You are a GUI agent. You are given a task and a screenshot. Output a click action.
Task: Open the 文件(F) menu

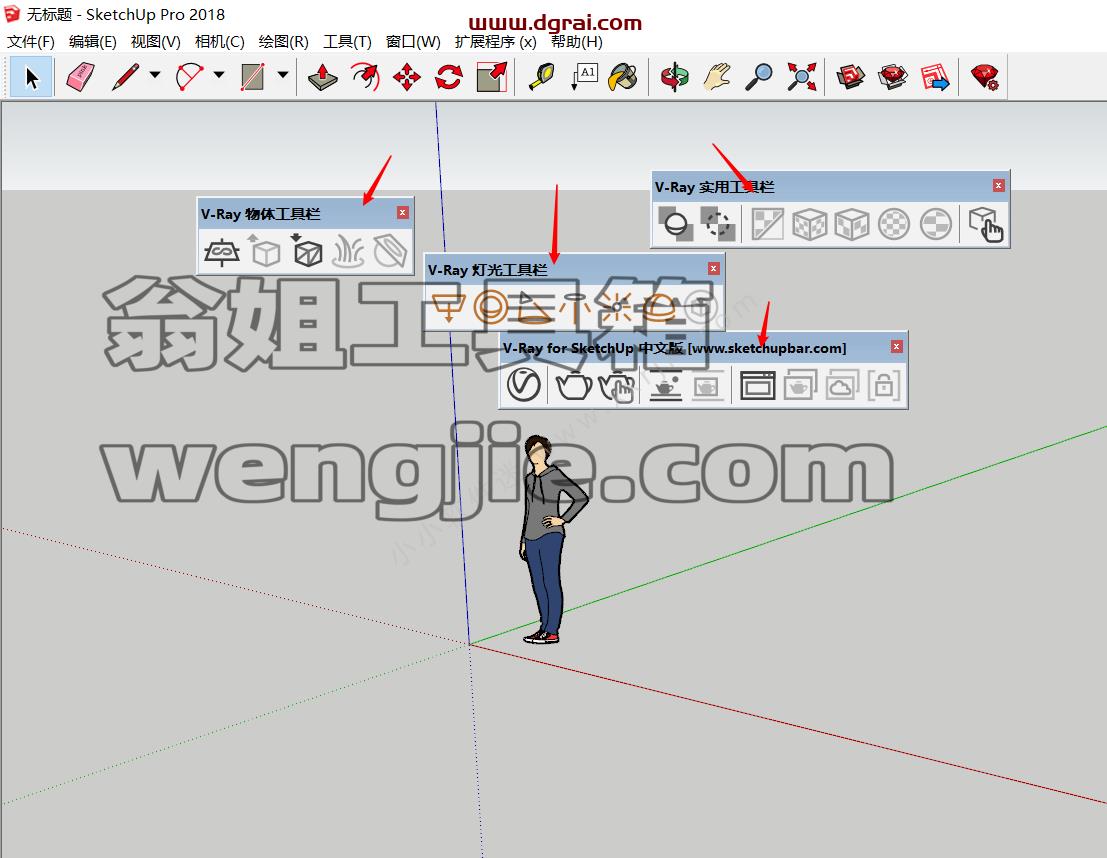31,42
